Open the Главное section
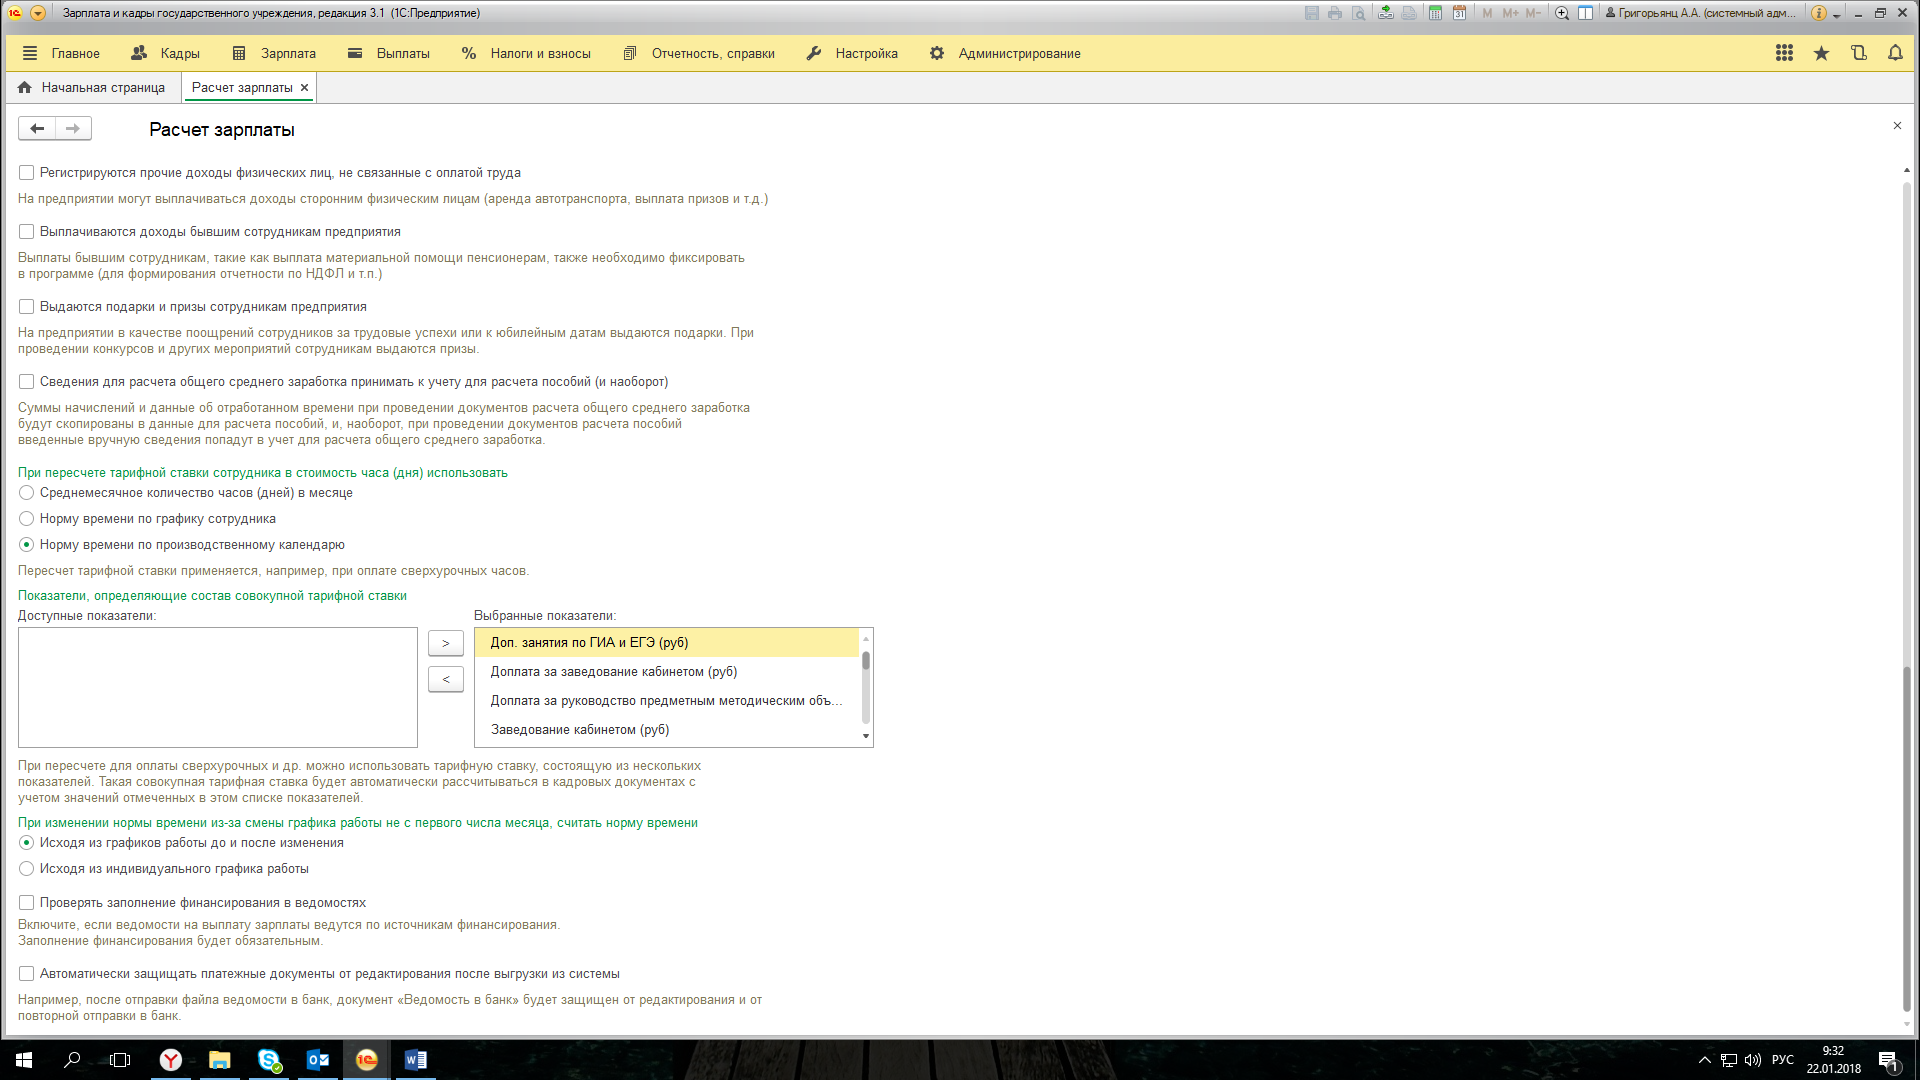 (x=61, y=53)
